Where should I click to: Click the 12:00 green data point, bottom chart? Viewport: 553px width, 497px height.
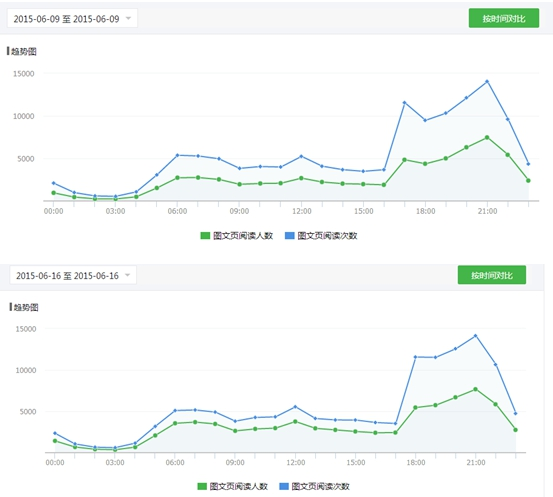click(295, 422)
